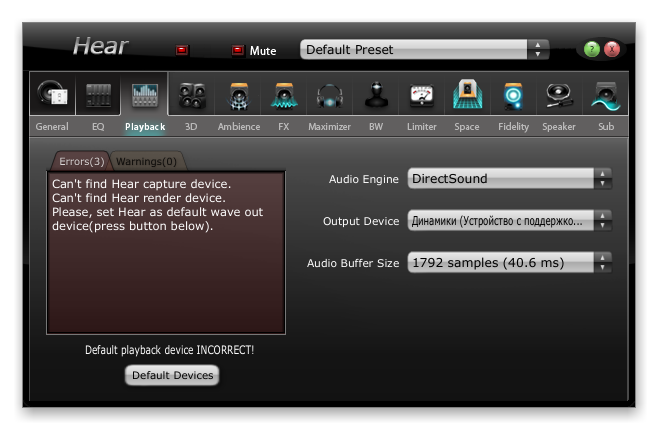Viewport: 667px width, 430px height.
Task: Click the Ambience tab label
Action: click(x=239, y=127)
